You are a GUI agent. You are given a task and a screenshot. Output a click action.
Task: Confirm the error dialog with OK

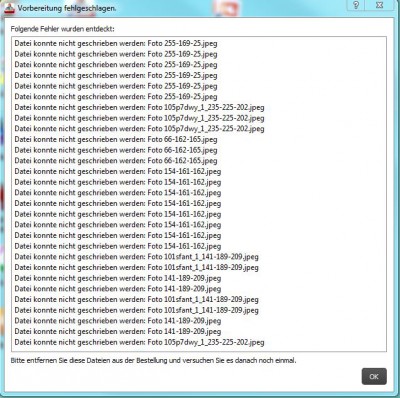[374, 377]
